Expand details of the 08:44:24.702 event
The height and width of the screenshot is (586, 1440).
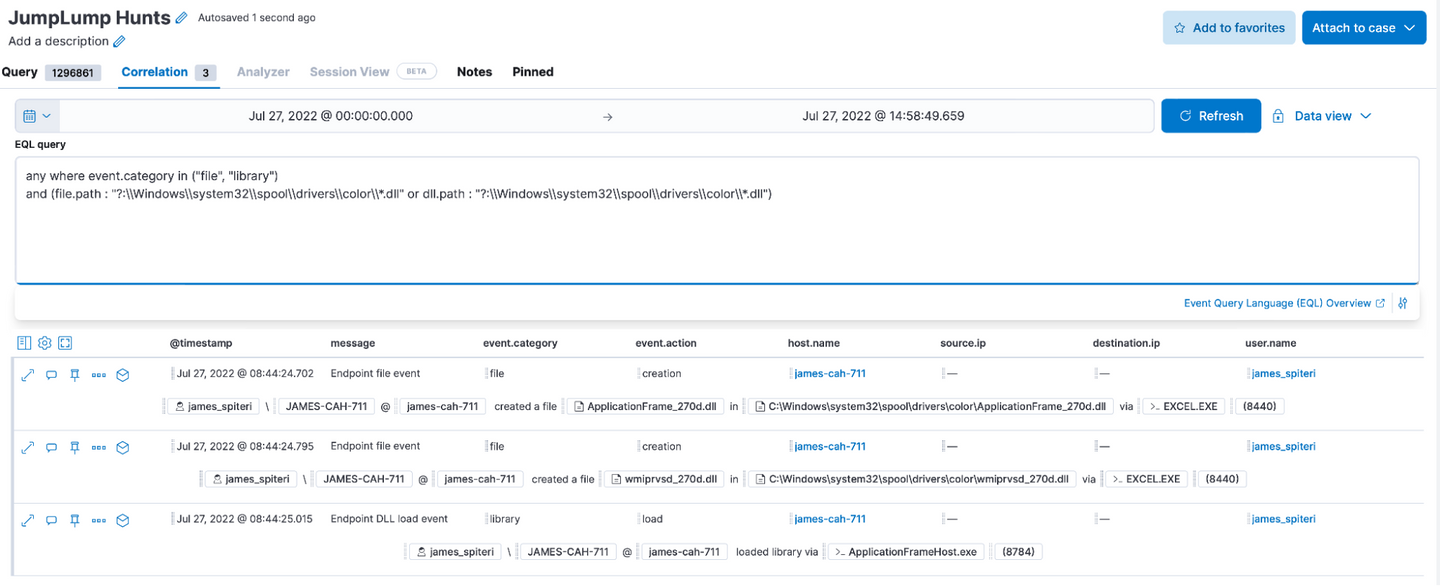[27, 375]
